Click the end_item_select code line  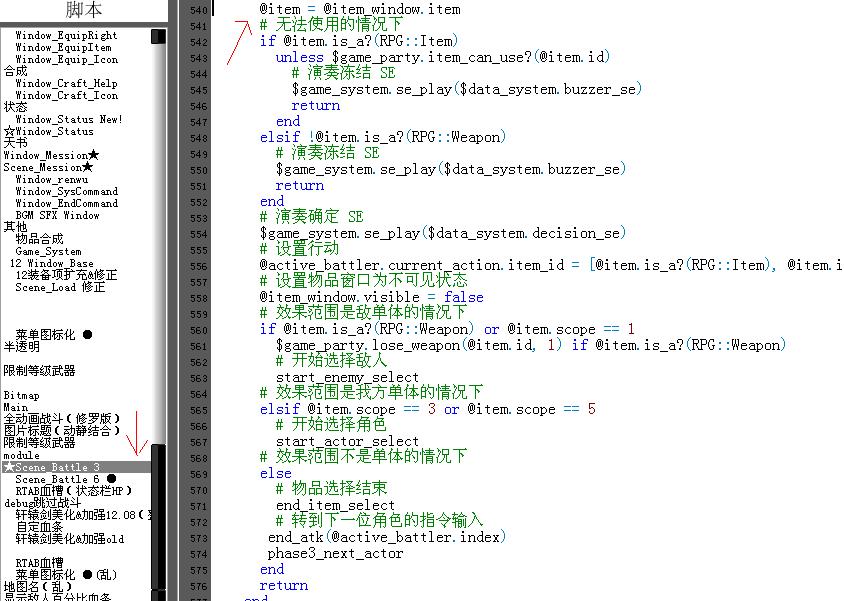(335, 505)
